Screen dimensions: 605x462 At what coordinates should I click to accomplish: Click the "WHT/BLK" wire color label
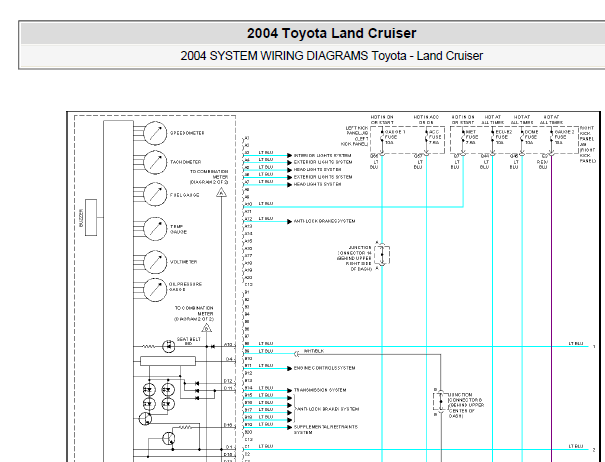tap(314, 351)
